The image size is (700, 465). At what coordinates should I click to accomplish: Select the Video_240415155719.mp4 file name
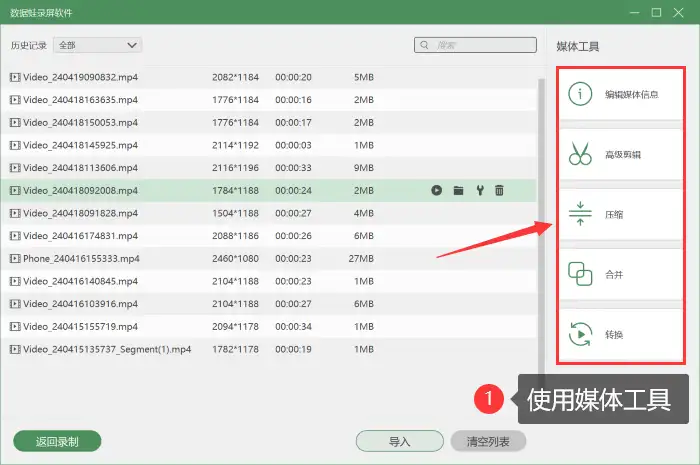(80, 327)
